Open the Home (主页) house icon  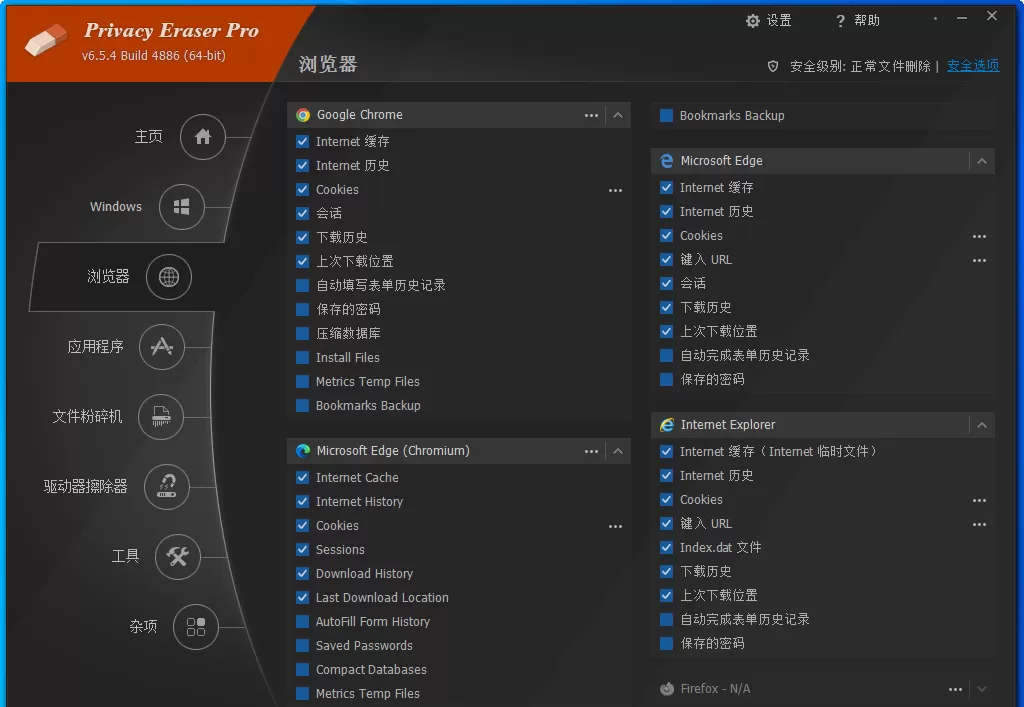(202, 136)
